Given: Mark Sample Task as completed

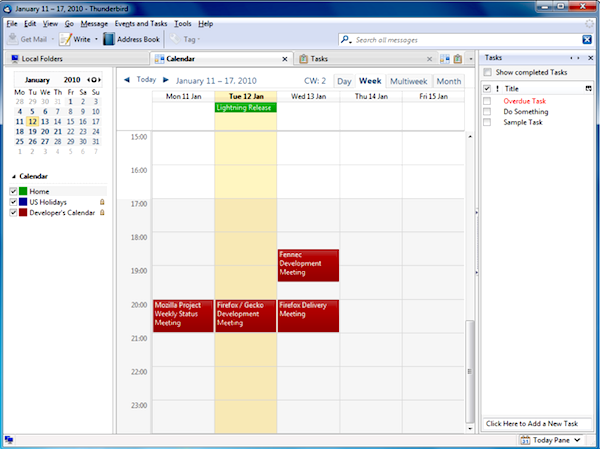Looking at the screenshot, I should pyautogui.click(x=487, y=122).
